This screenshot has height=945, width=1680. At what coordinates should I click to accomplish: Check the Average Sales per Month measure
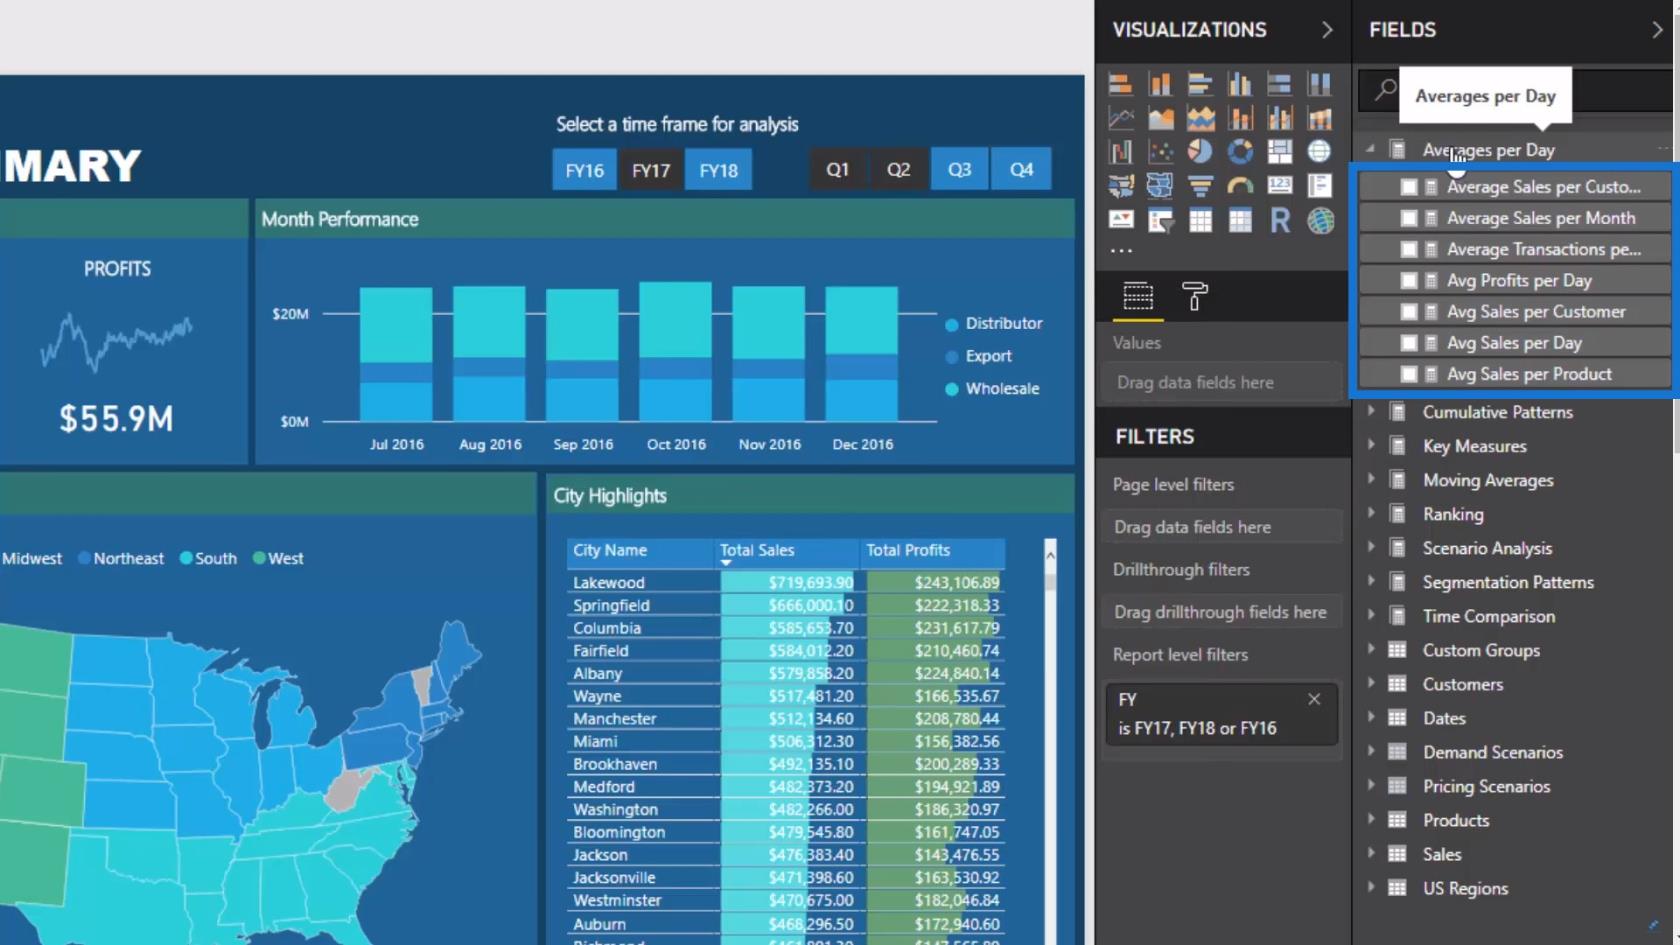point(1408,218)
